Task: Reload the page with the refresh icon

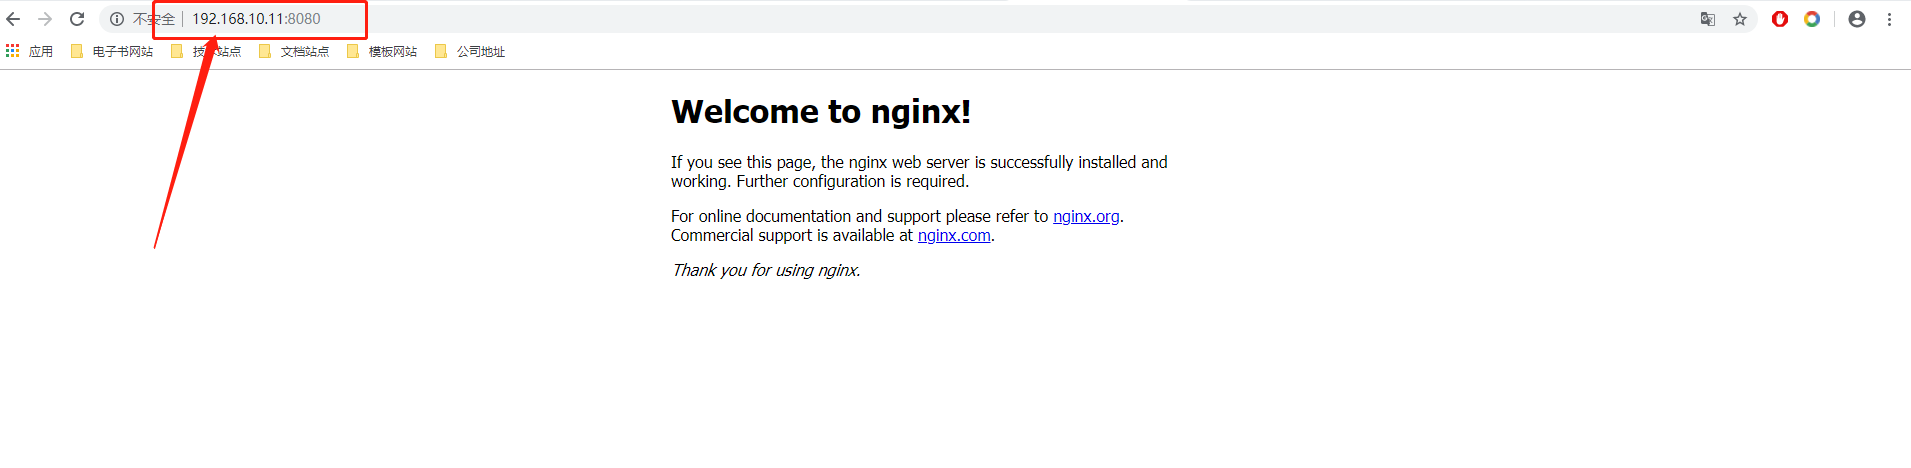Action: pyautogui.click(x=77, y=19)
